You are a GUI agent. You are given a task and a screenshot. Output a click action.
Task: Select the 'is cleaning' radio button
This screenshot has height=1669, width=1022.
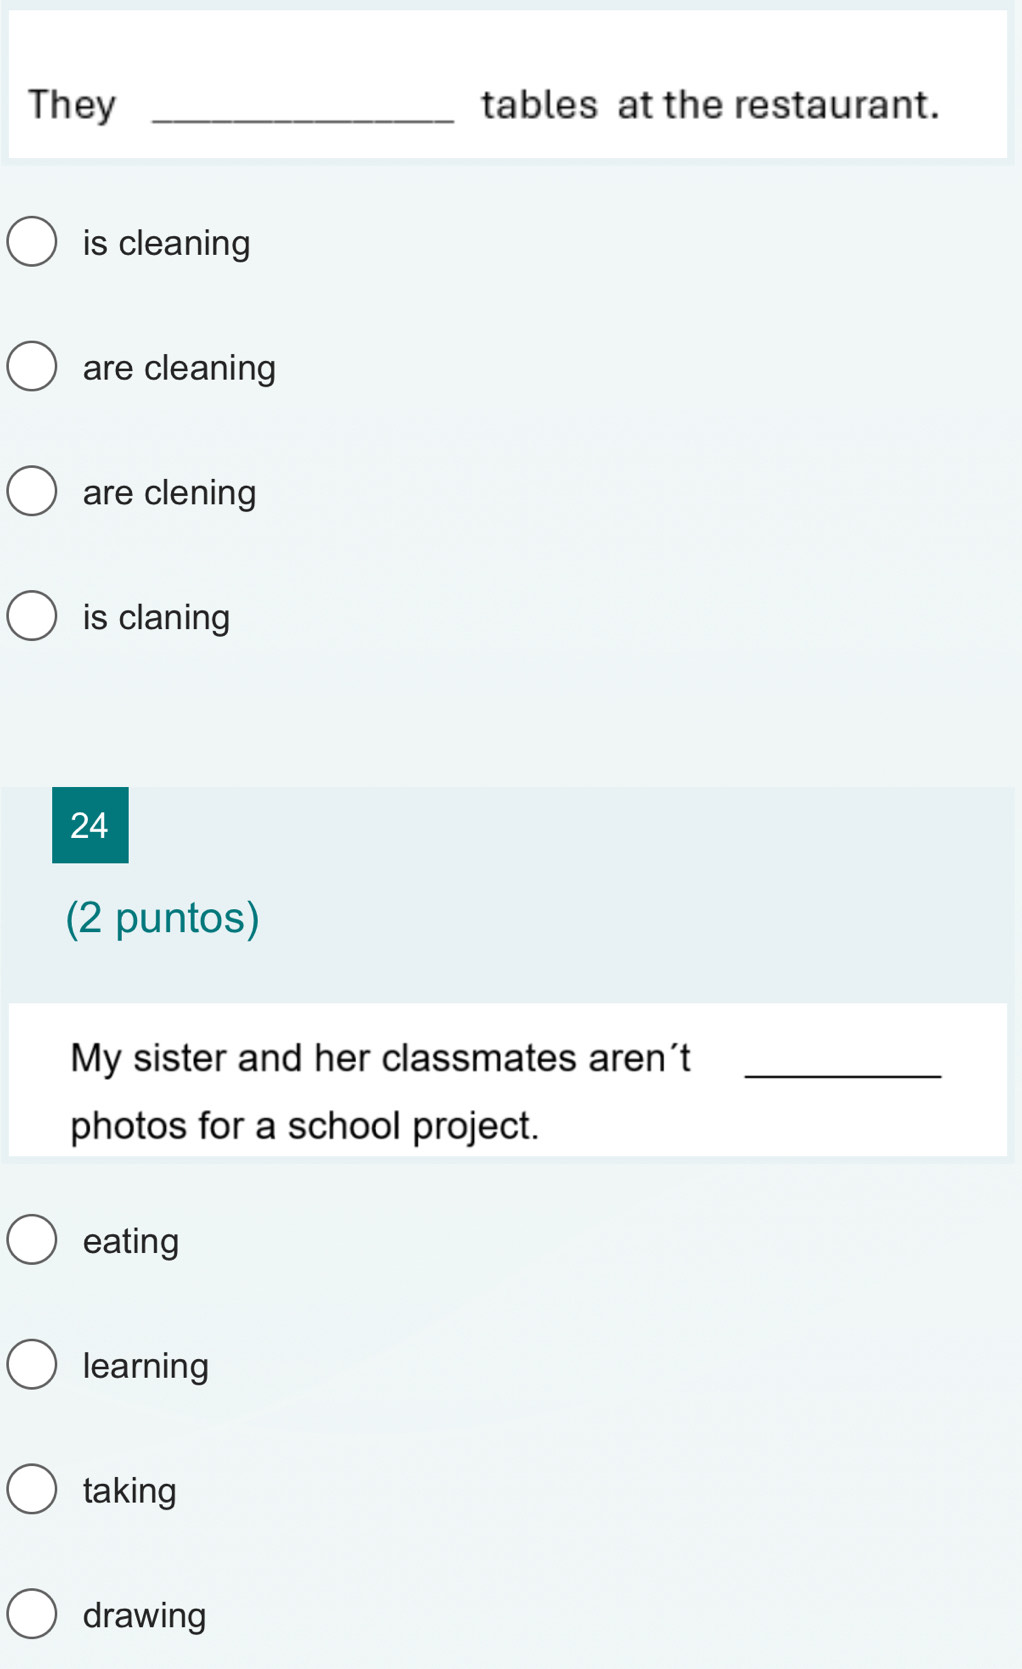pos(32,242)
